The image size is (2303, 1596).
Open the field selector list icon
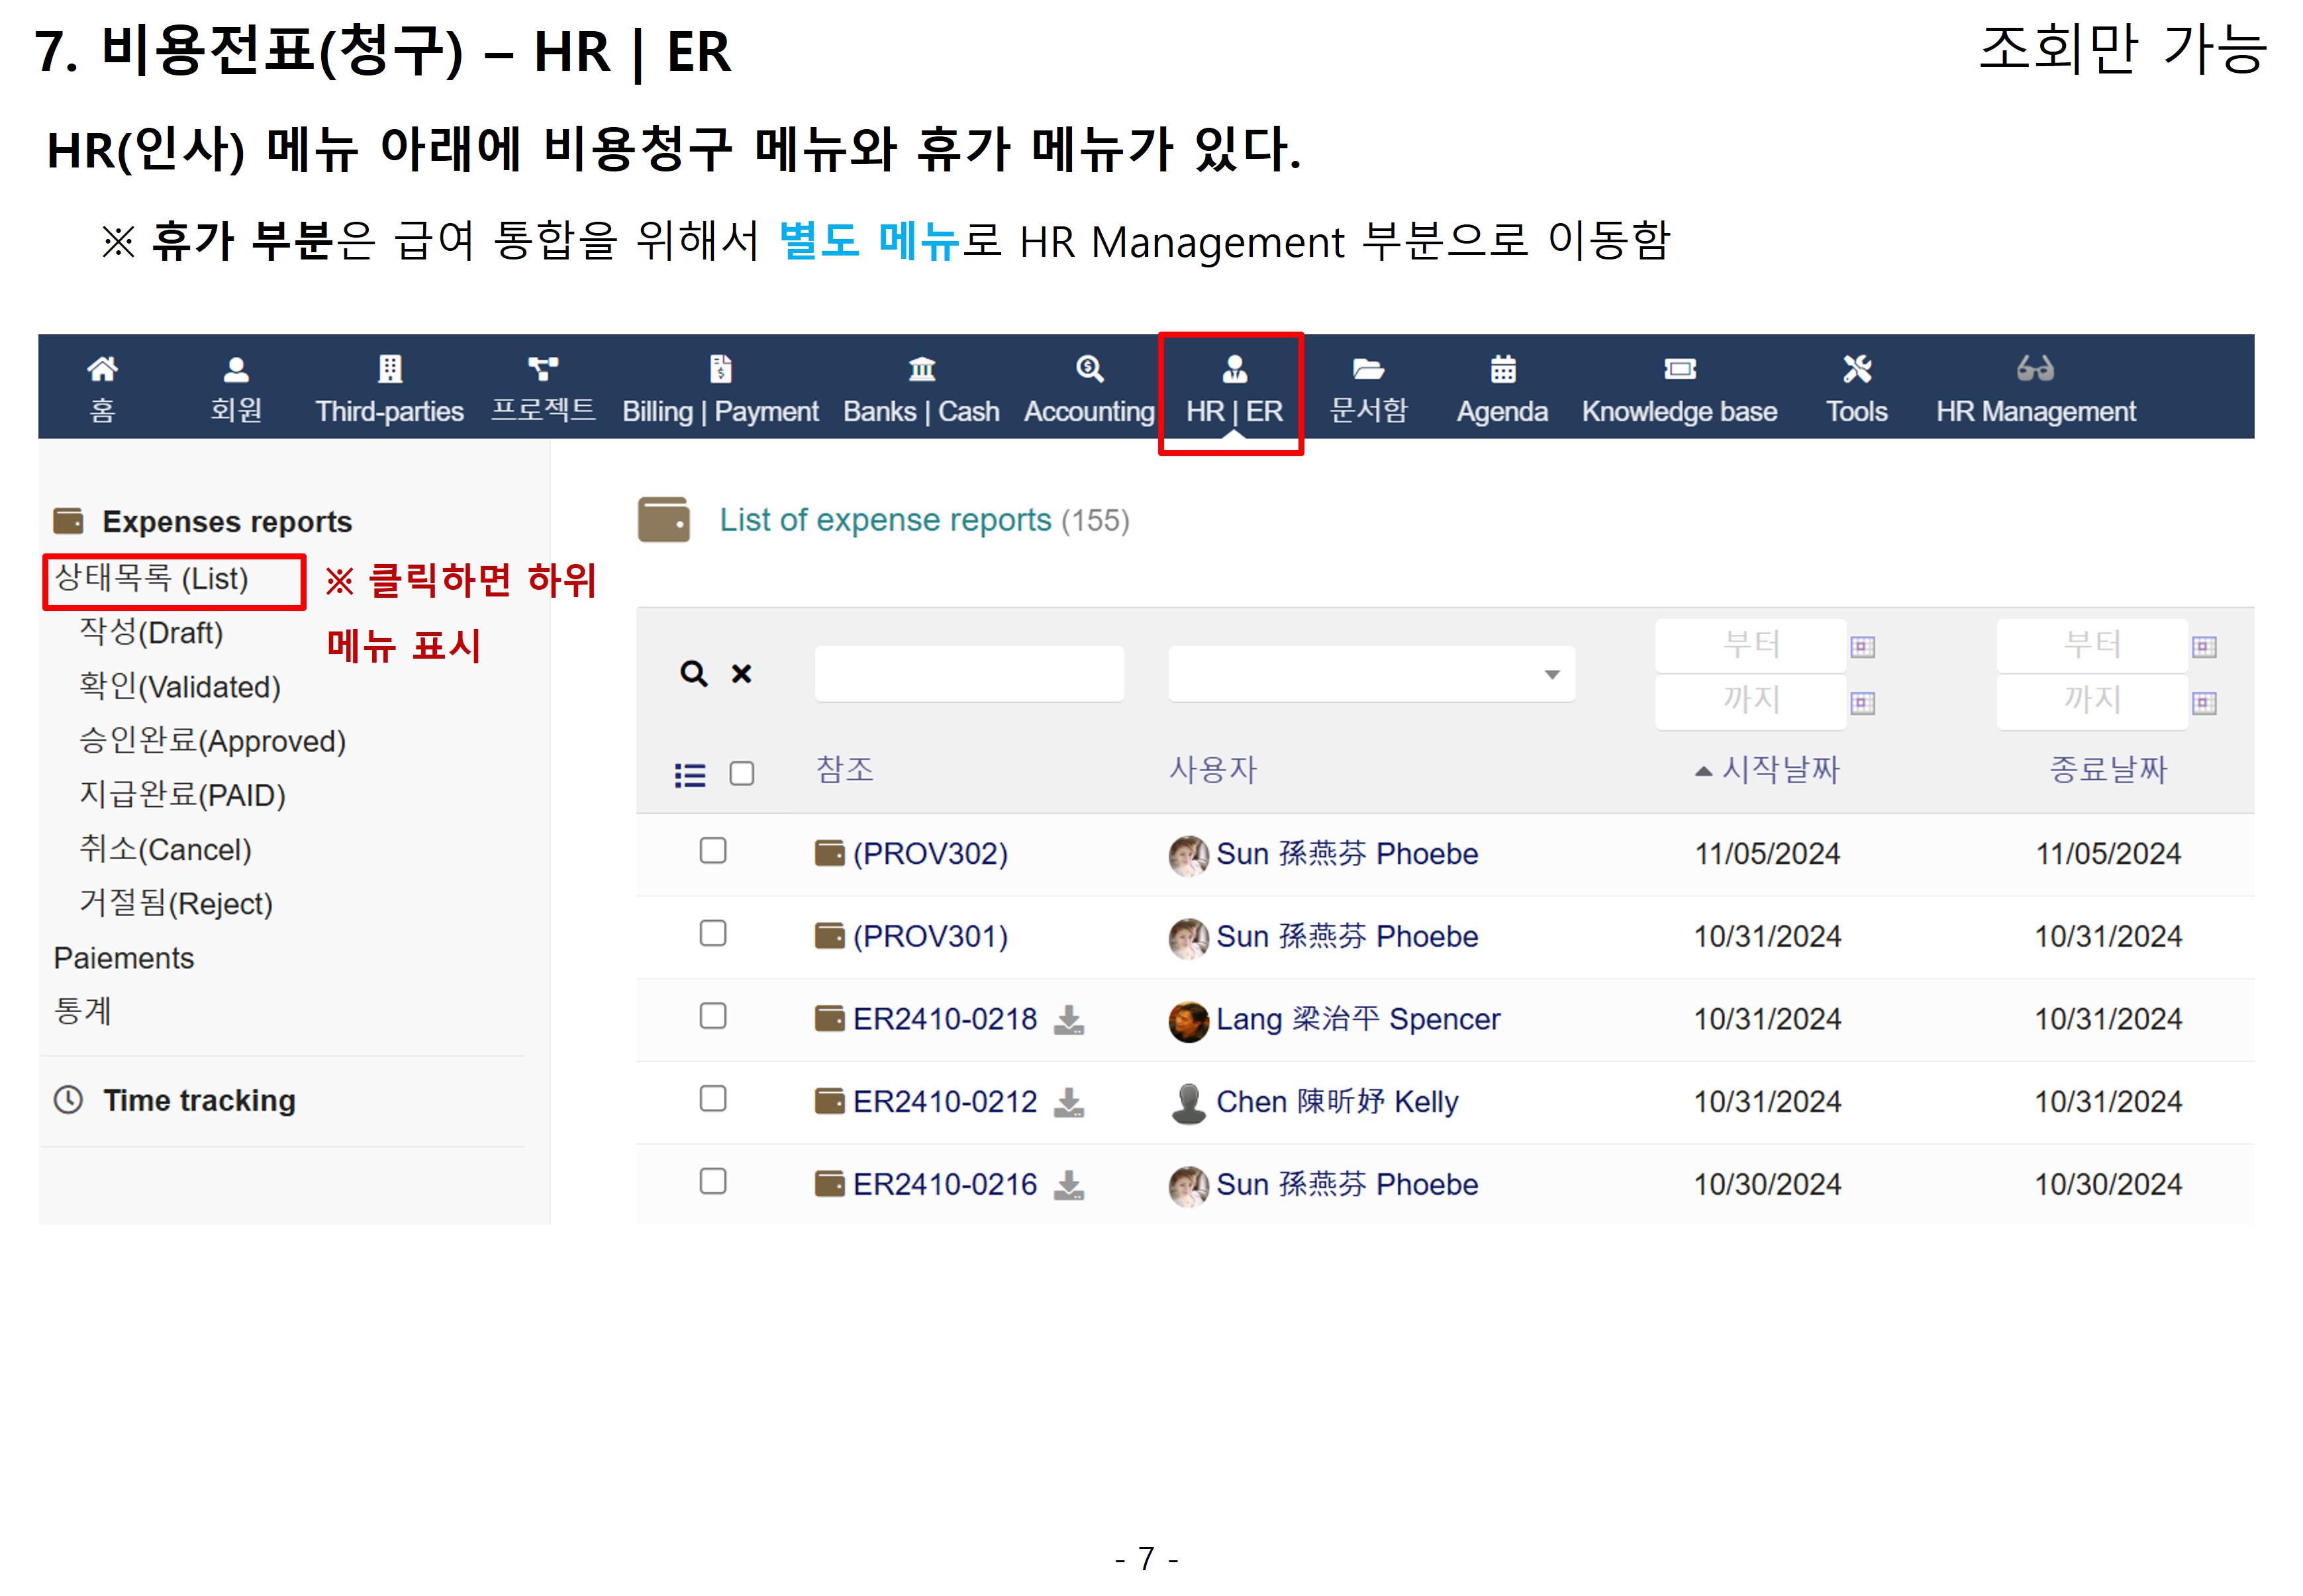pyautogui.click(x=690, y=775)
